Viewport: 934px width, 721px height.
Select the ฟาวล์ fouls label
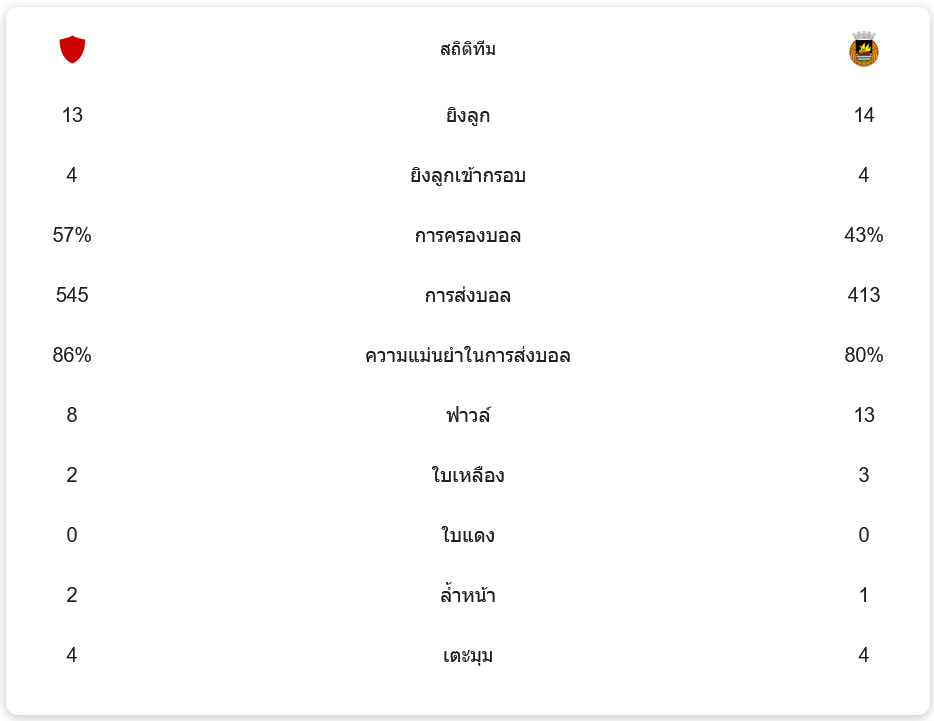tap(468, 416)
